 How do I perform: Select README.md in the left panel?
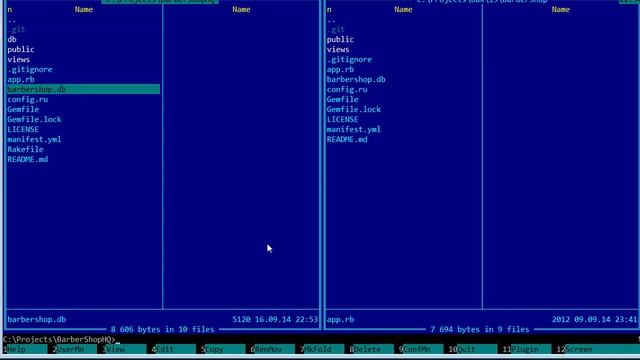(27, 160)
